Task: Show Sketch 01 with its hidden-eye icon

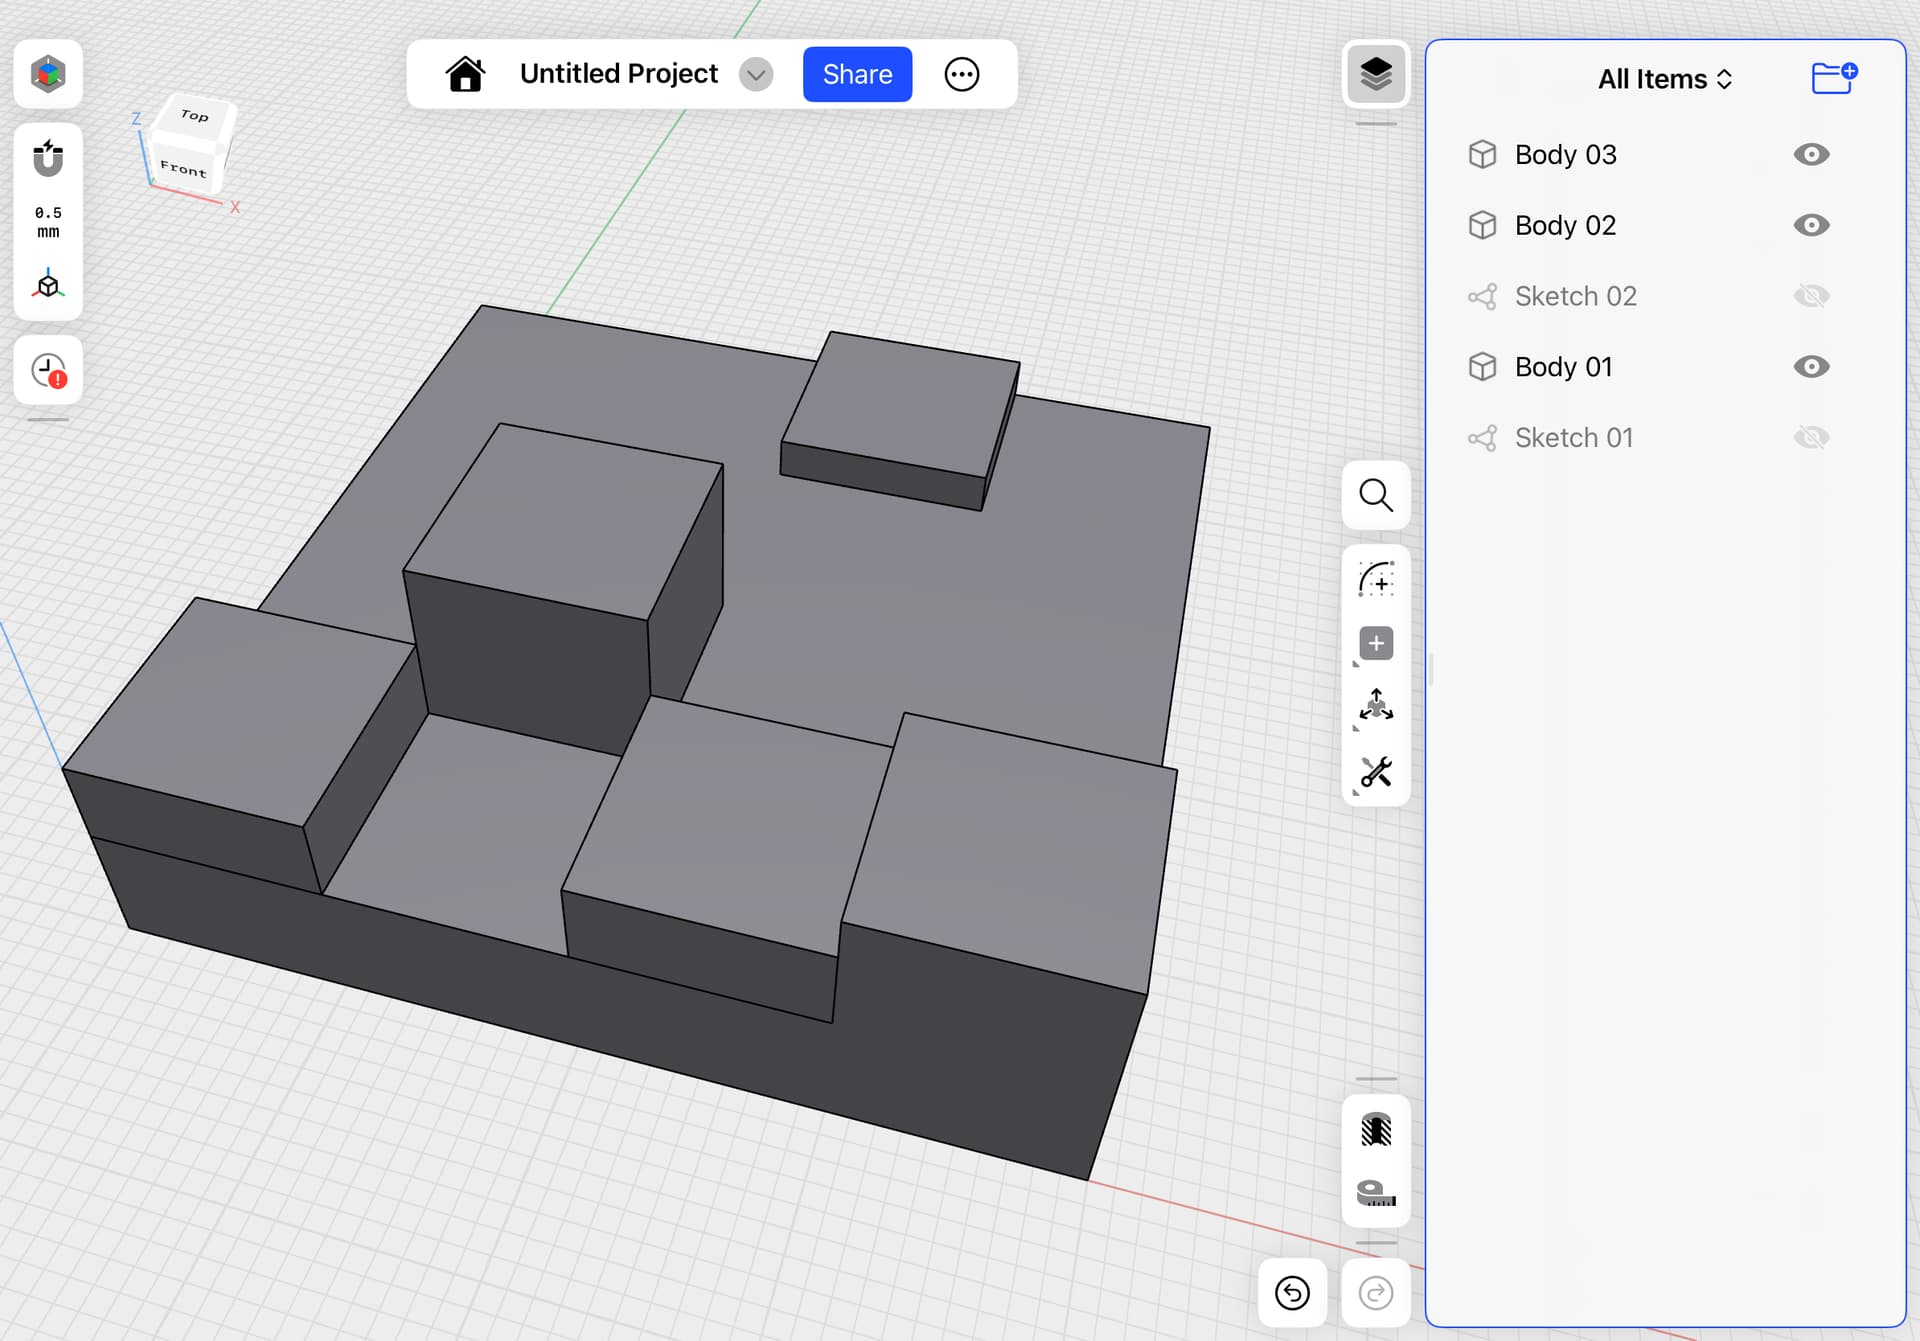Action: tap(1811, 438)
